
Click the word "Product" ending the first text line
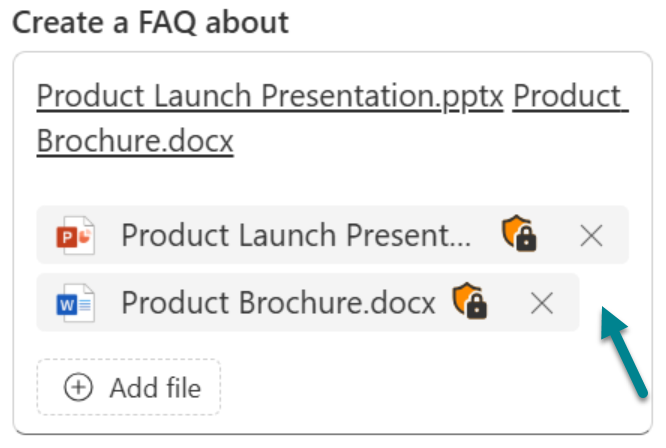click(571, 97)
